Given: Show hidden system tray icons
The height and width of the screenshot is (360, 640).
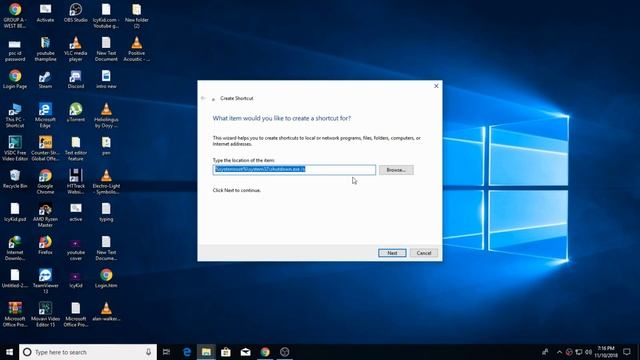Looking at the screenshot, I should [559, 352].
